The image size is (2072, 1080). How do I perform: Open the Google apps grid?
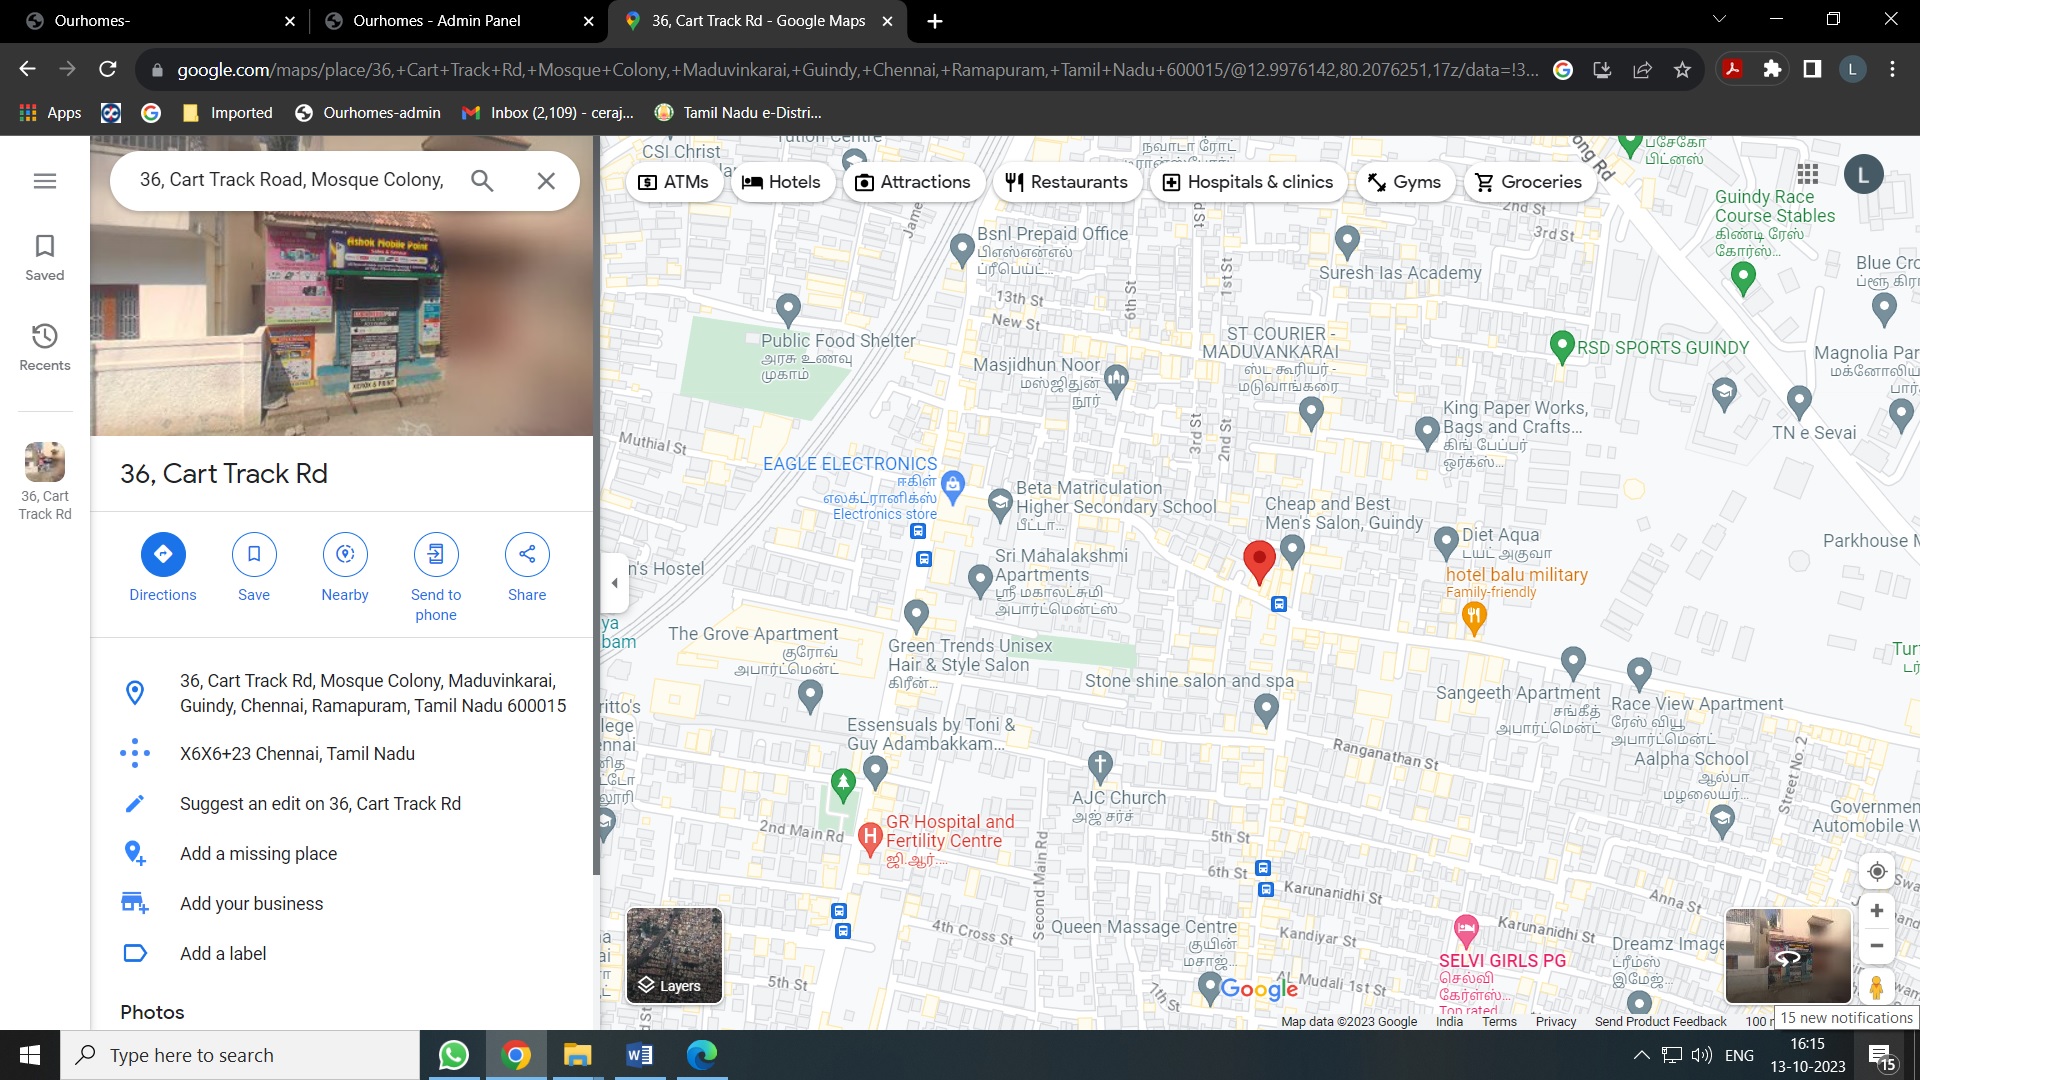pos(1807,174)
